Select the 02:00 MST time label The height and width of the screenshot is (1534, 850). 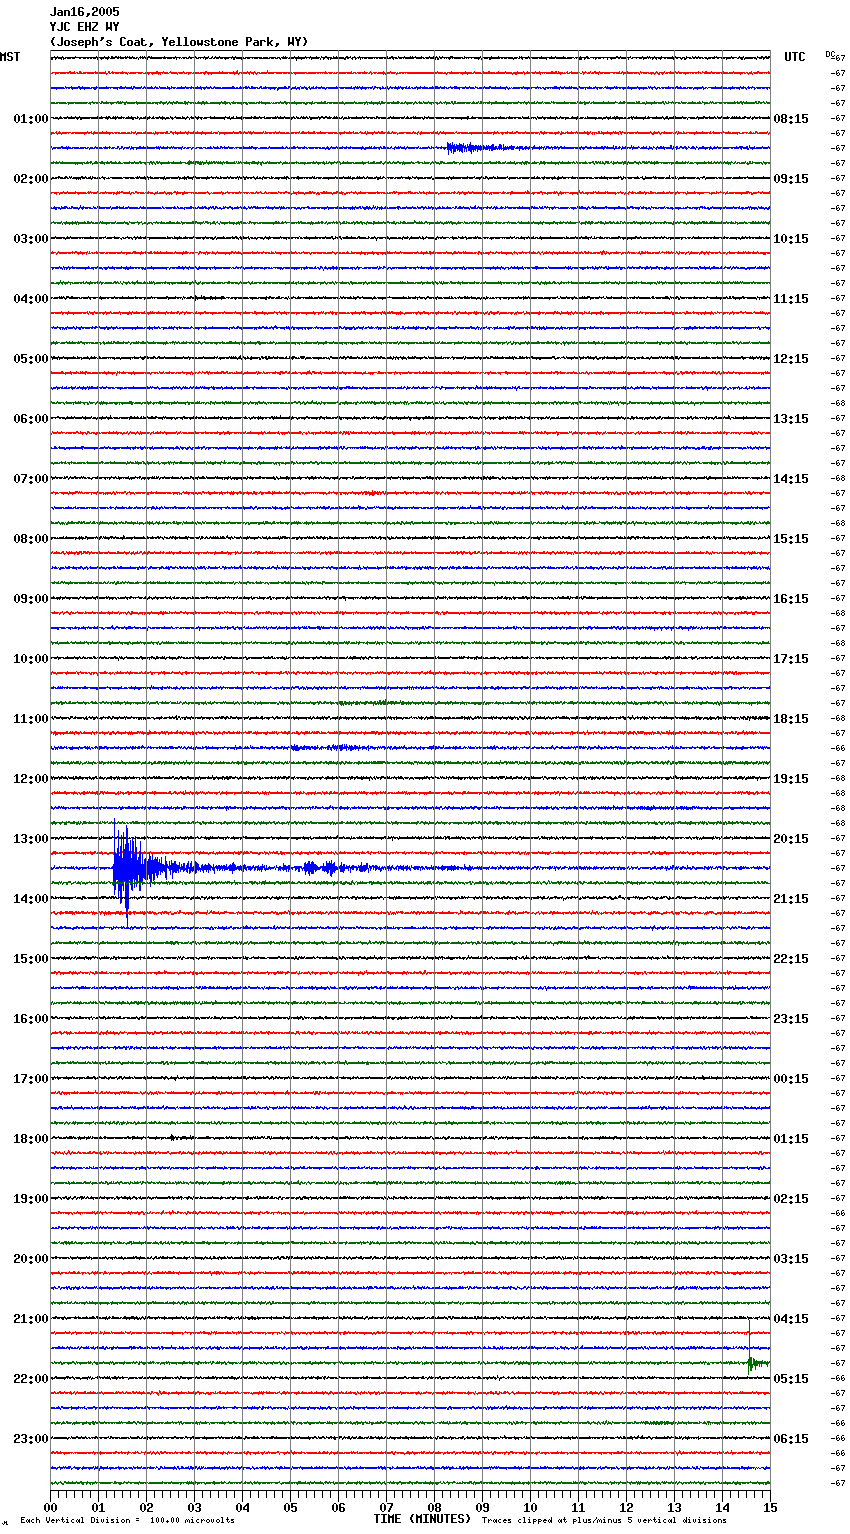31,179
